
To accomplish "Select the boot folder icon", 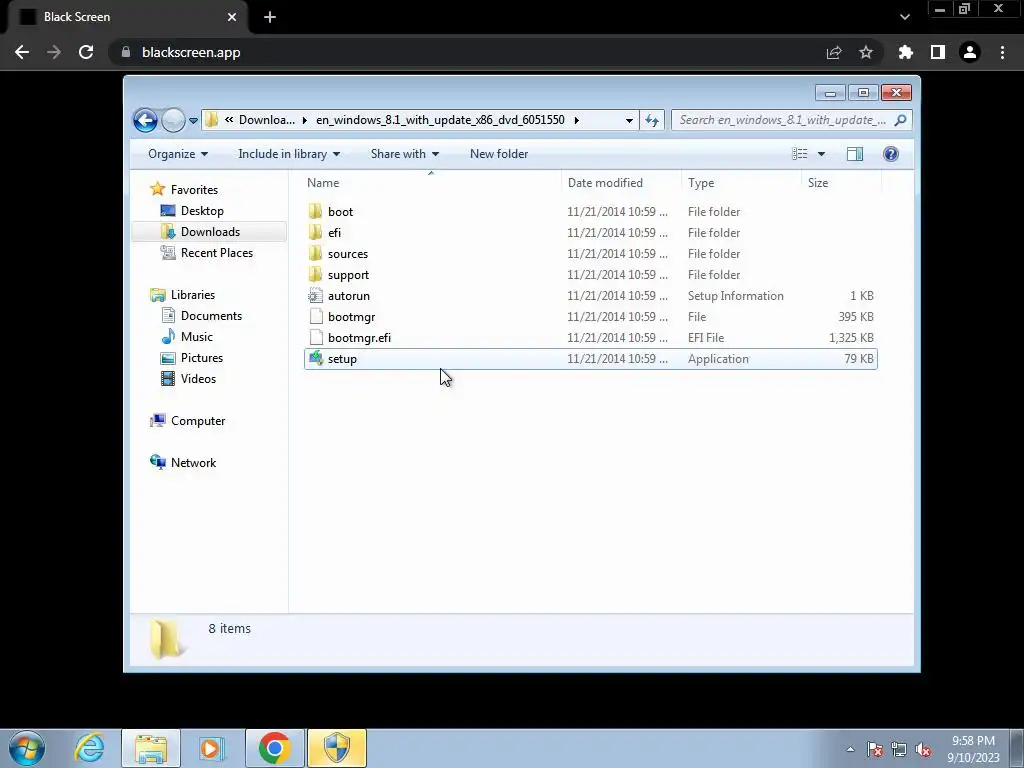I will (x=315, y=212).
